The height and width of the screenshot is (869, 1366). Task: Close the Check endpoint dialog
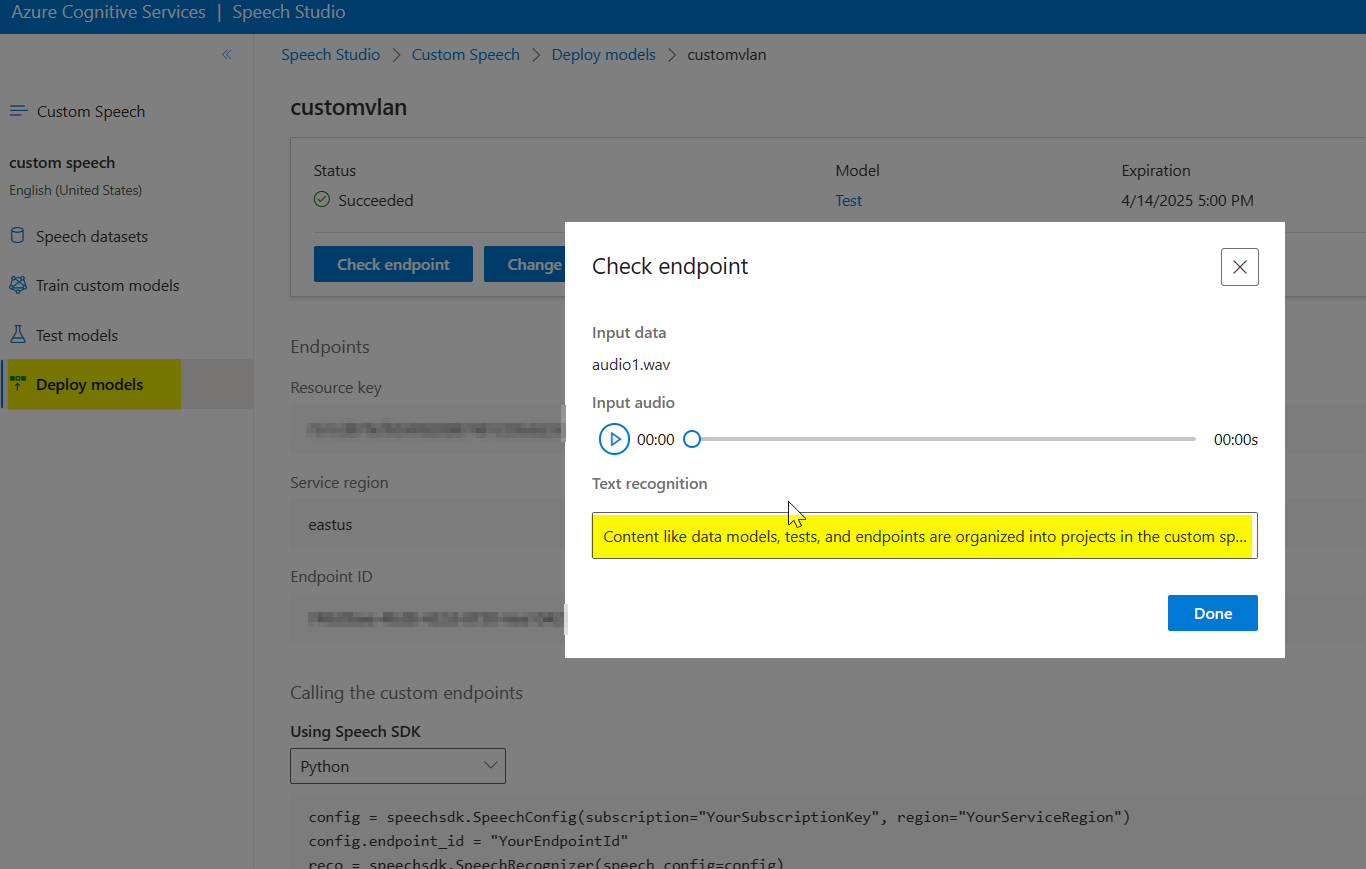pos(1240,267)
